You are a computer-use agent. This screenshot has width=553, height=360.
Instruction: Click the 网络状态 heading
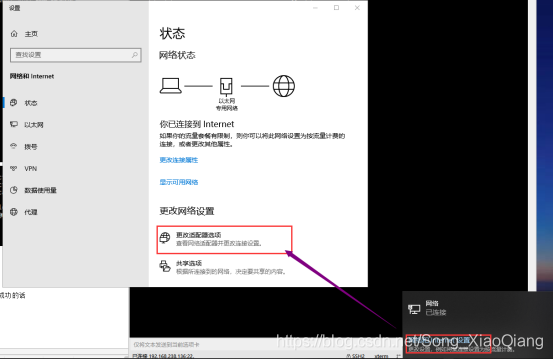(x=177, y=55)
